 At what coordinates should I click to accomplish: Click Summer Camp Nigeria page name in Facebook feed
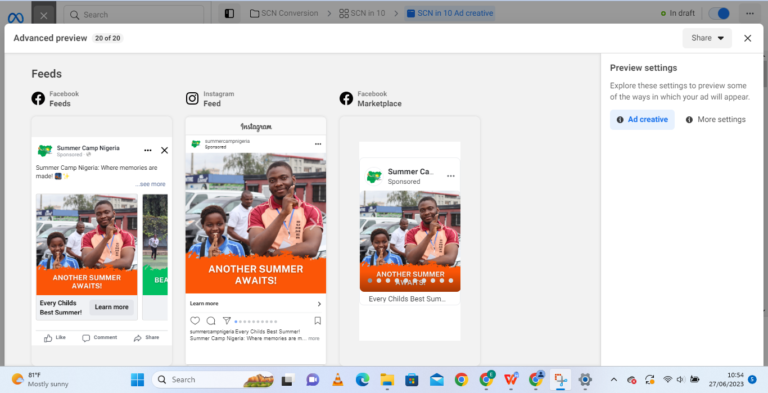[x=88, y=148]
